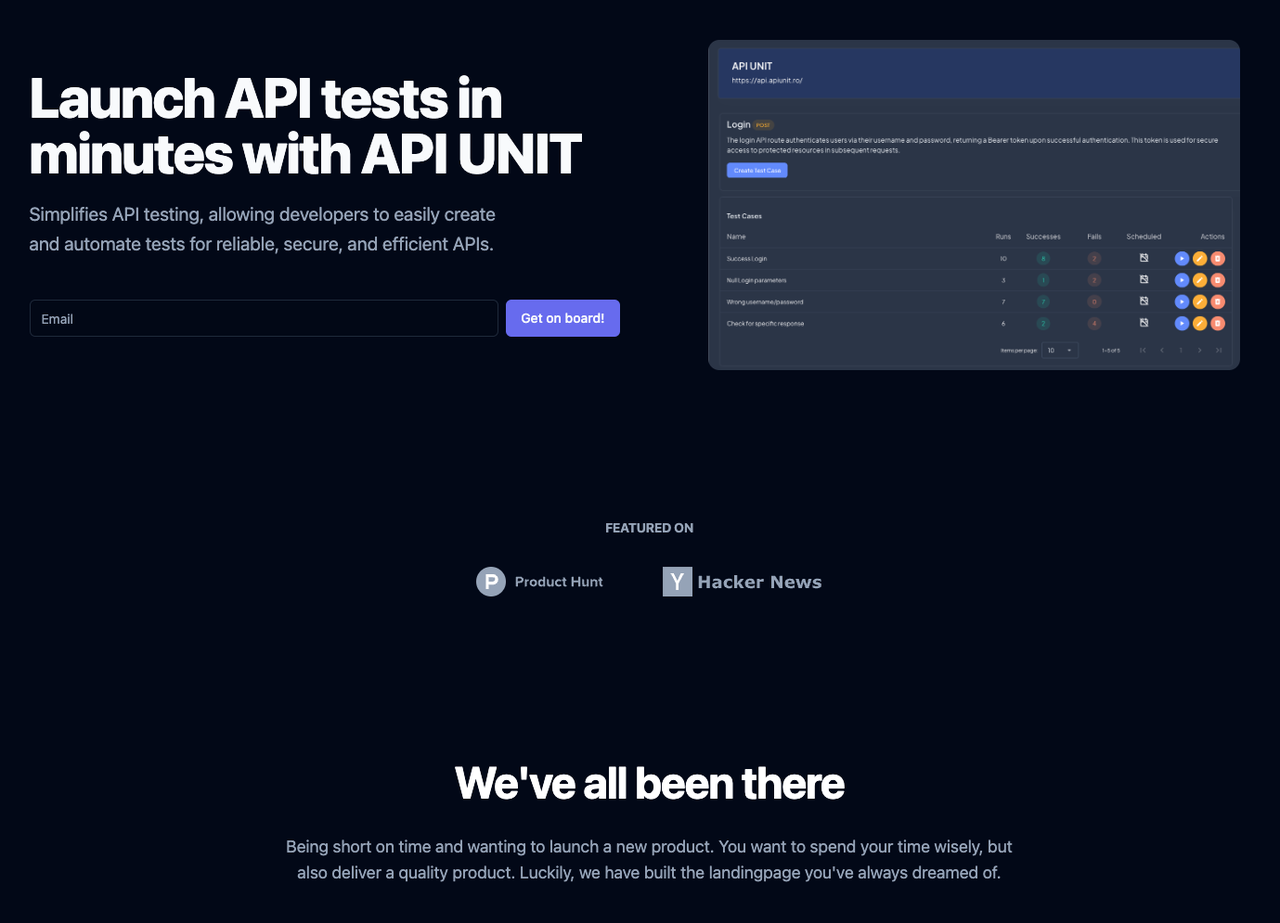
Task: Click the Create Test Case button
Action: (757, 170)
